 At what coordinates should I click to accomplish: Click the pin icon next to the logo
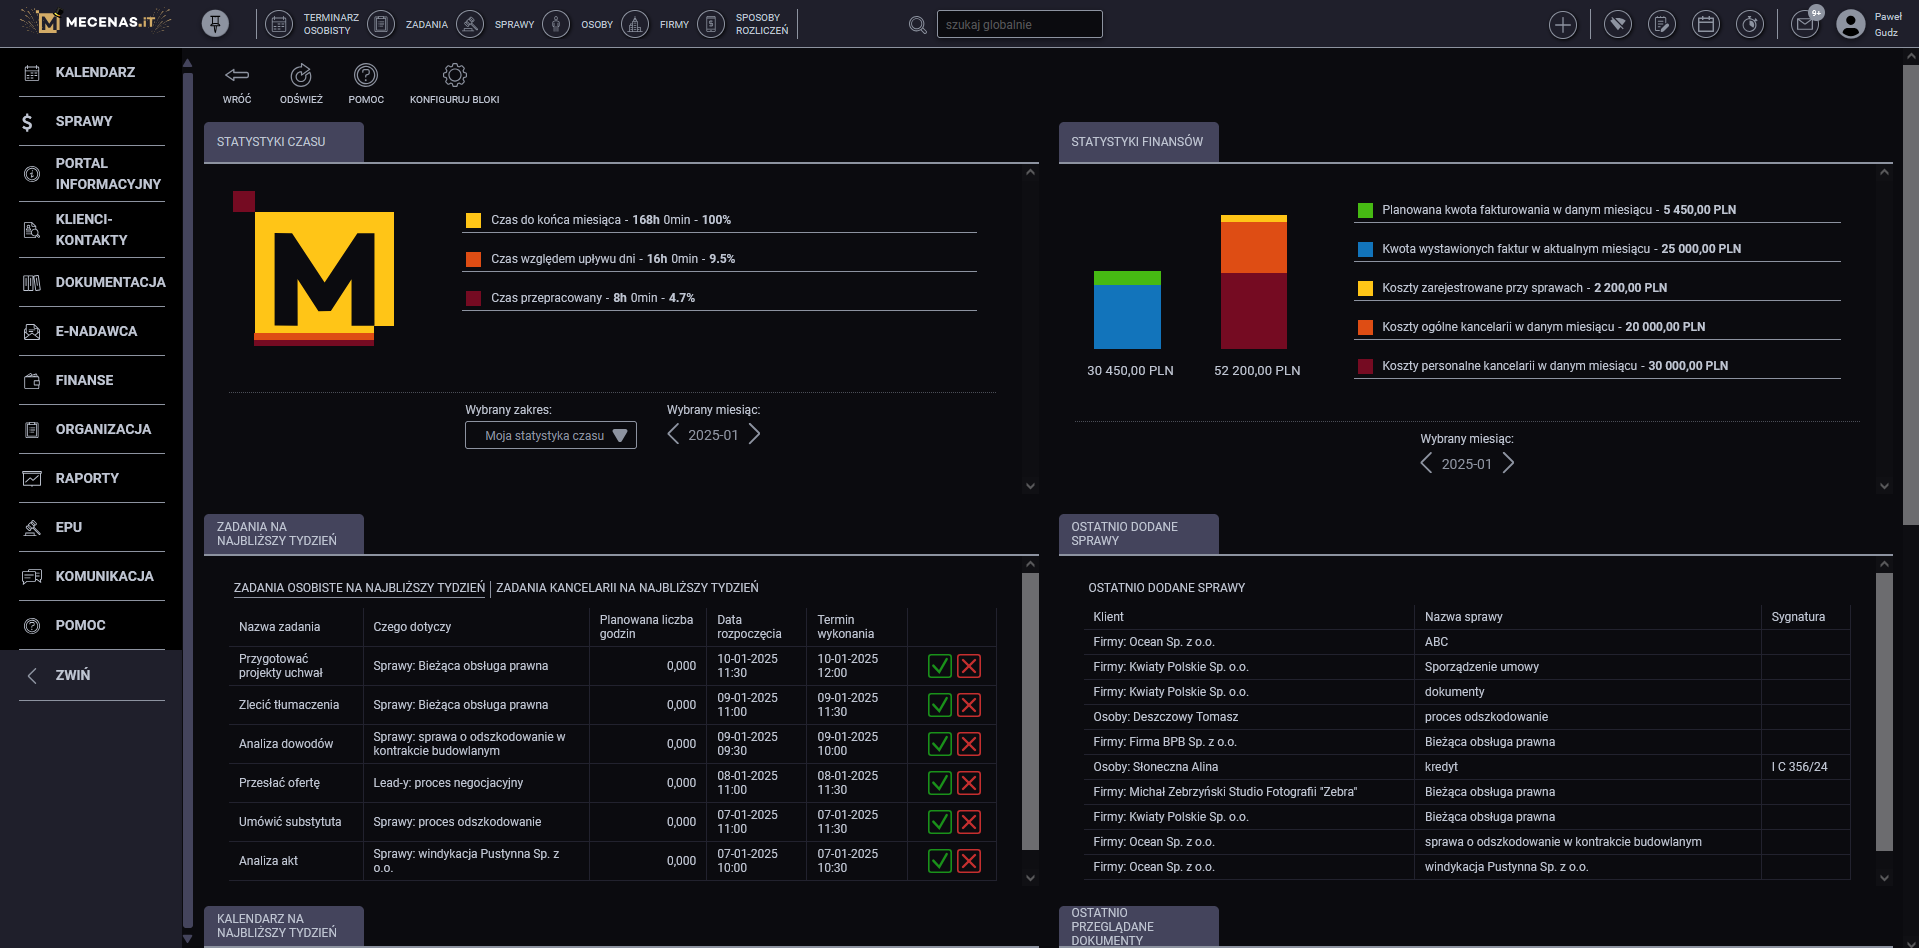coord(214,22)
